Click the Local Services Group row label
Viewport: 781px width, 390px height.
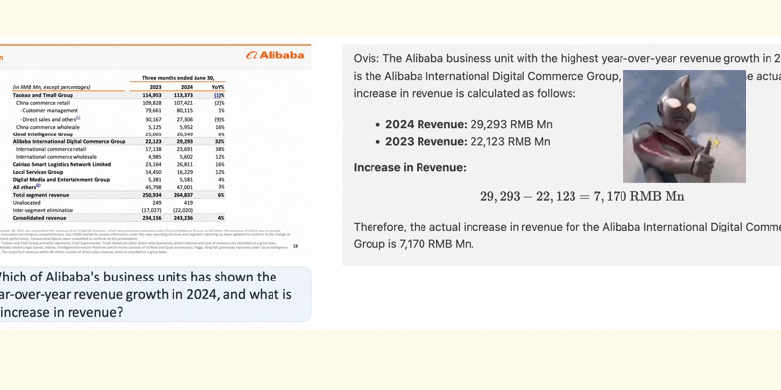pyautogui.click(x=38, y=172)
